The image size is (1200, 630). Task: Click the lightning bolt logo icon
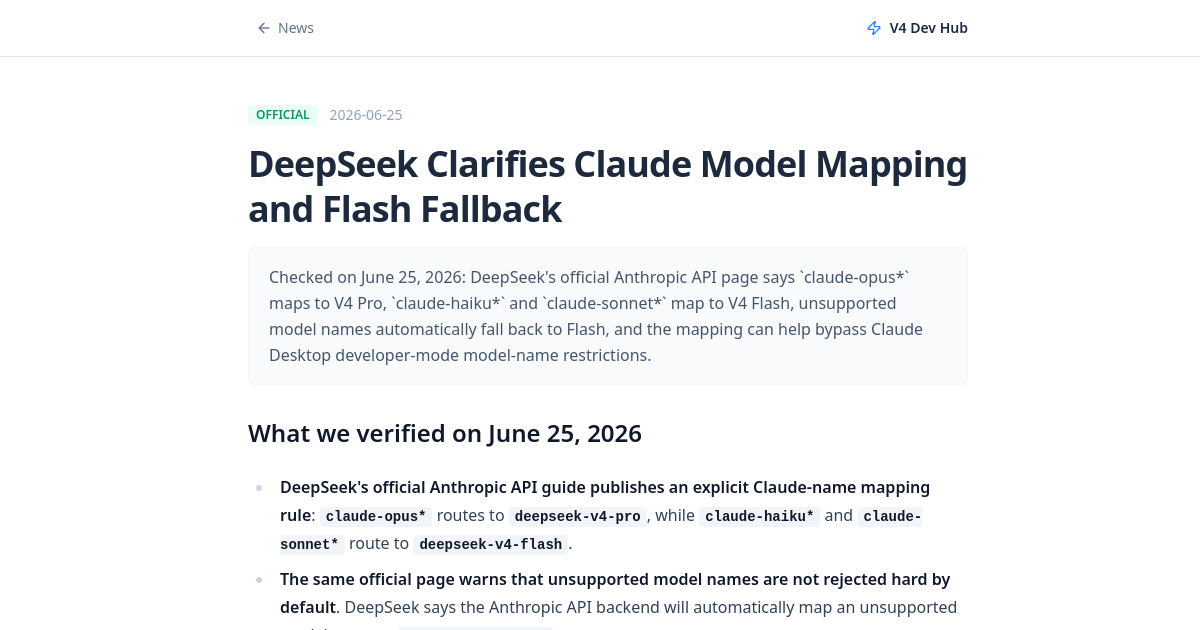coord(874,28)
